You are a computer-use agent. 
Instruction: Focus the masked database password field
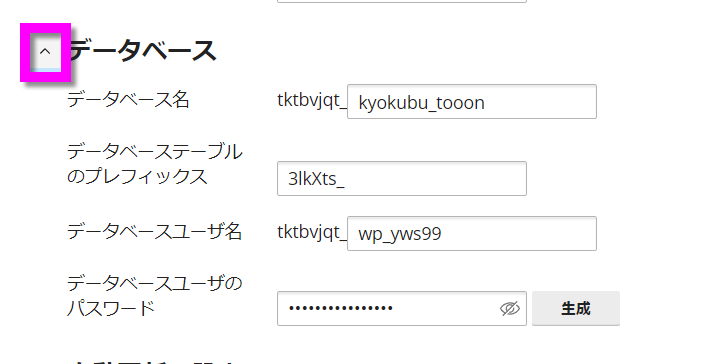coord(402,308)
